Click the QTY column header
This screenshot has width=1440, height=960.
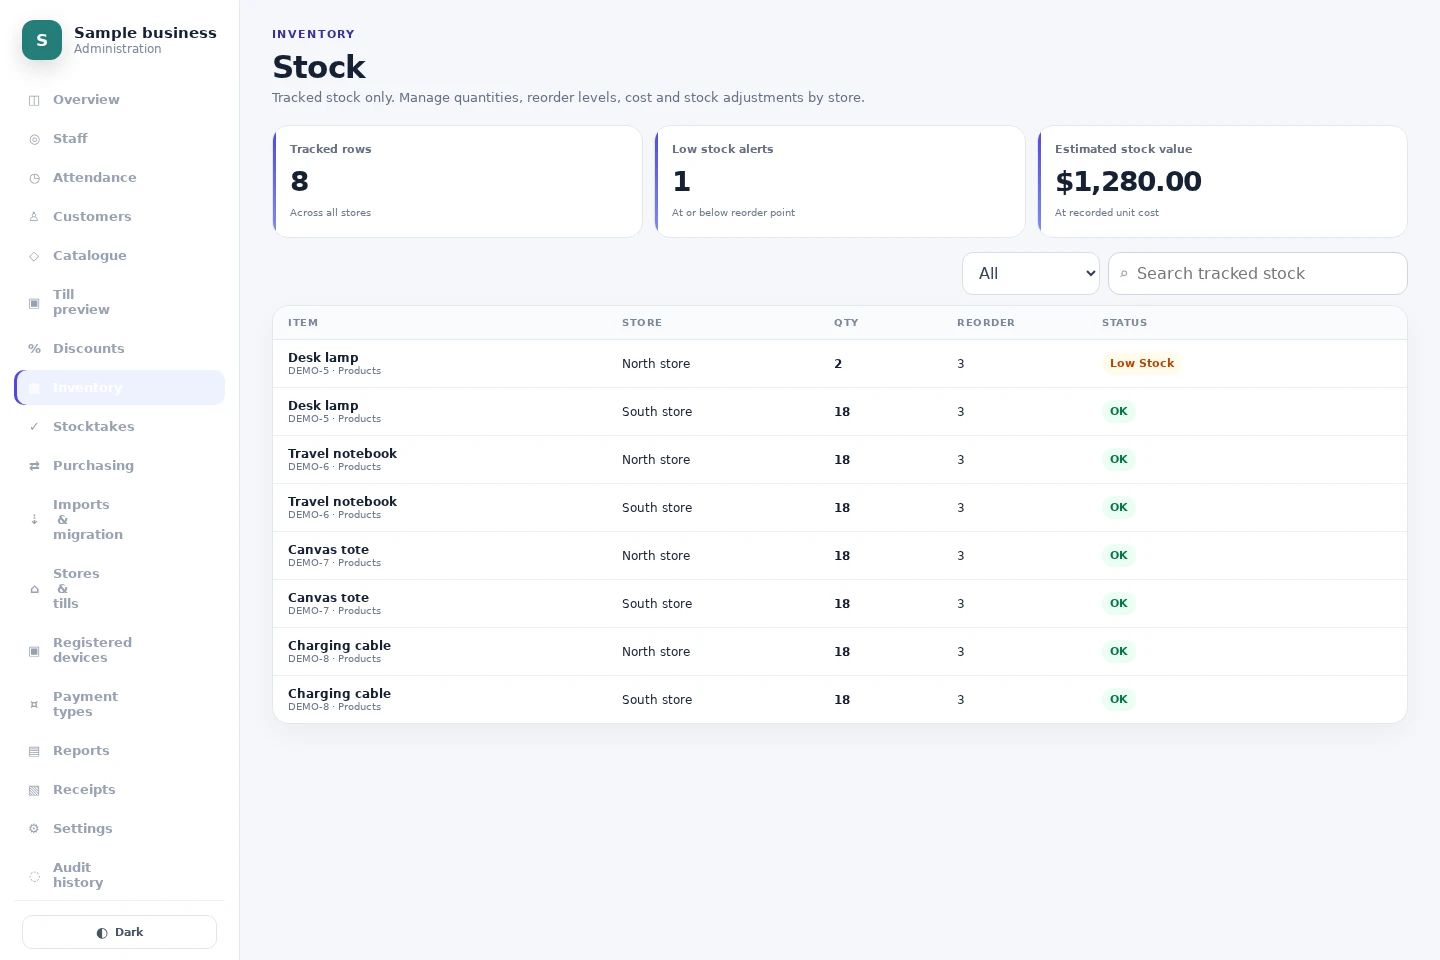click(x=846, y=323)
